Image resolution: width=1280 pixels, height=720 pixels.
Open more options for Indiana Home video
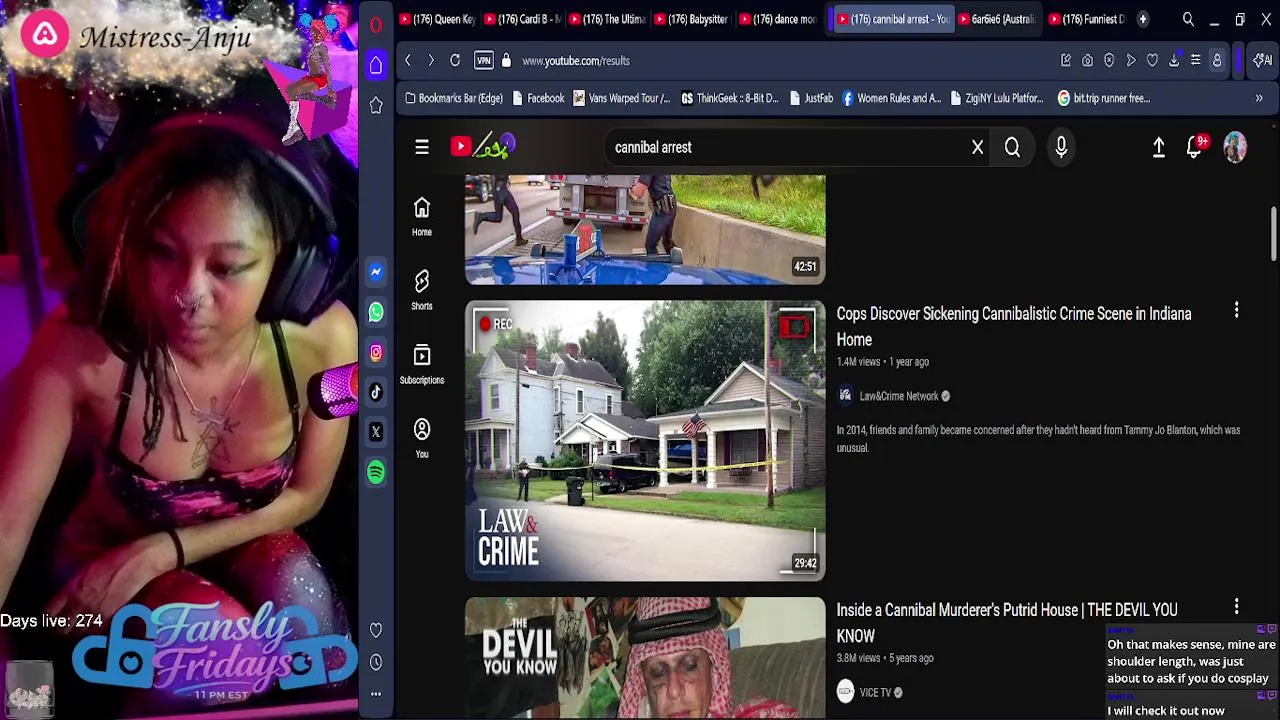point(1236,311)
